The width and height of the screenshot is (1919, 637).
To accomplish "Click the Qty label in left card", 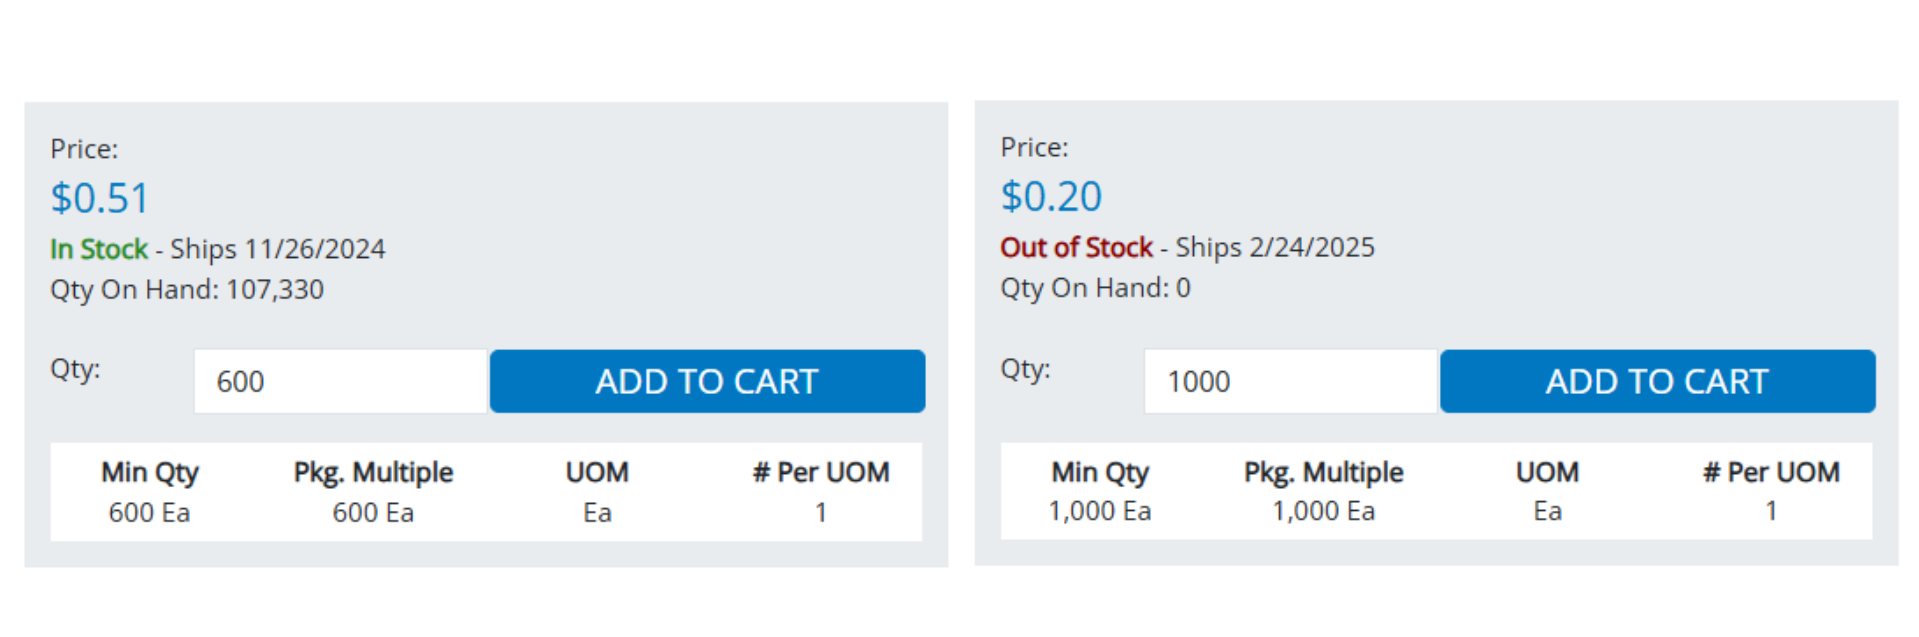I will point(75,369).
